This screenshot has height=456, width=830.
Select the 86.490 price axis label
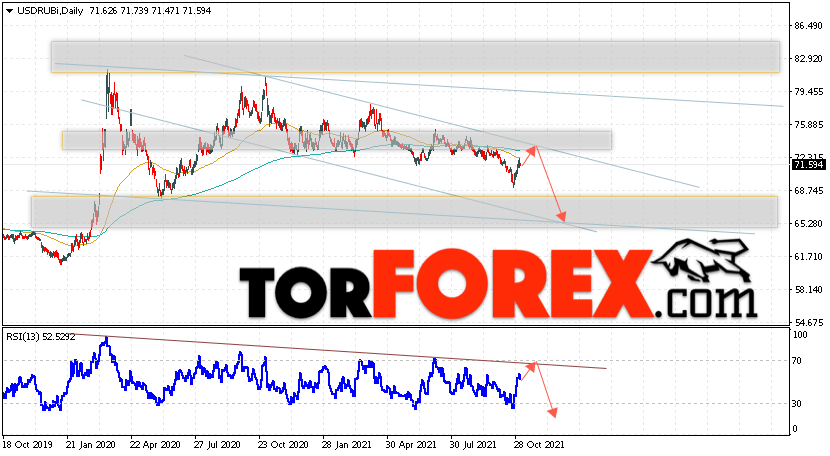(808, 25)
